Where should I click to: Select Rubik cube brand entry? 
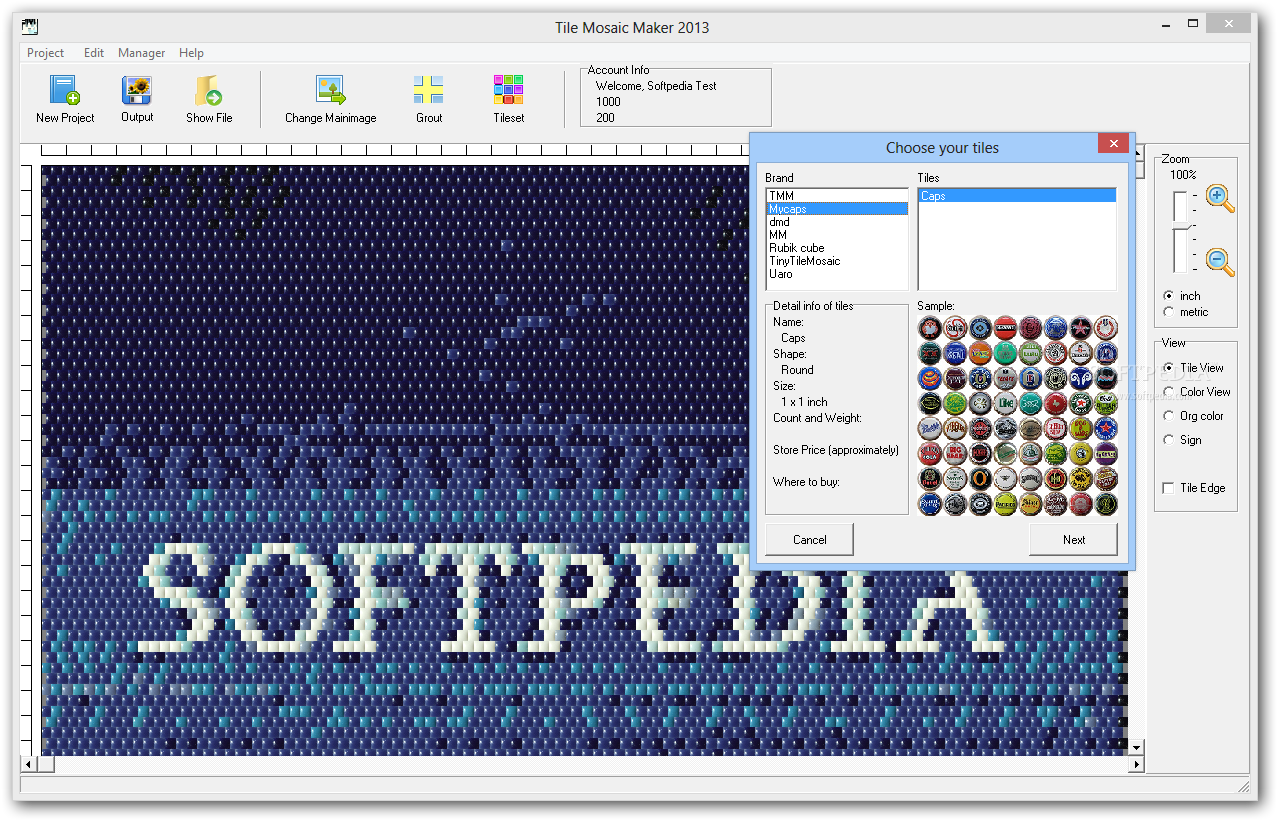pyautogui.click(x=837, y=248)
